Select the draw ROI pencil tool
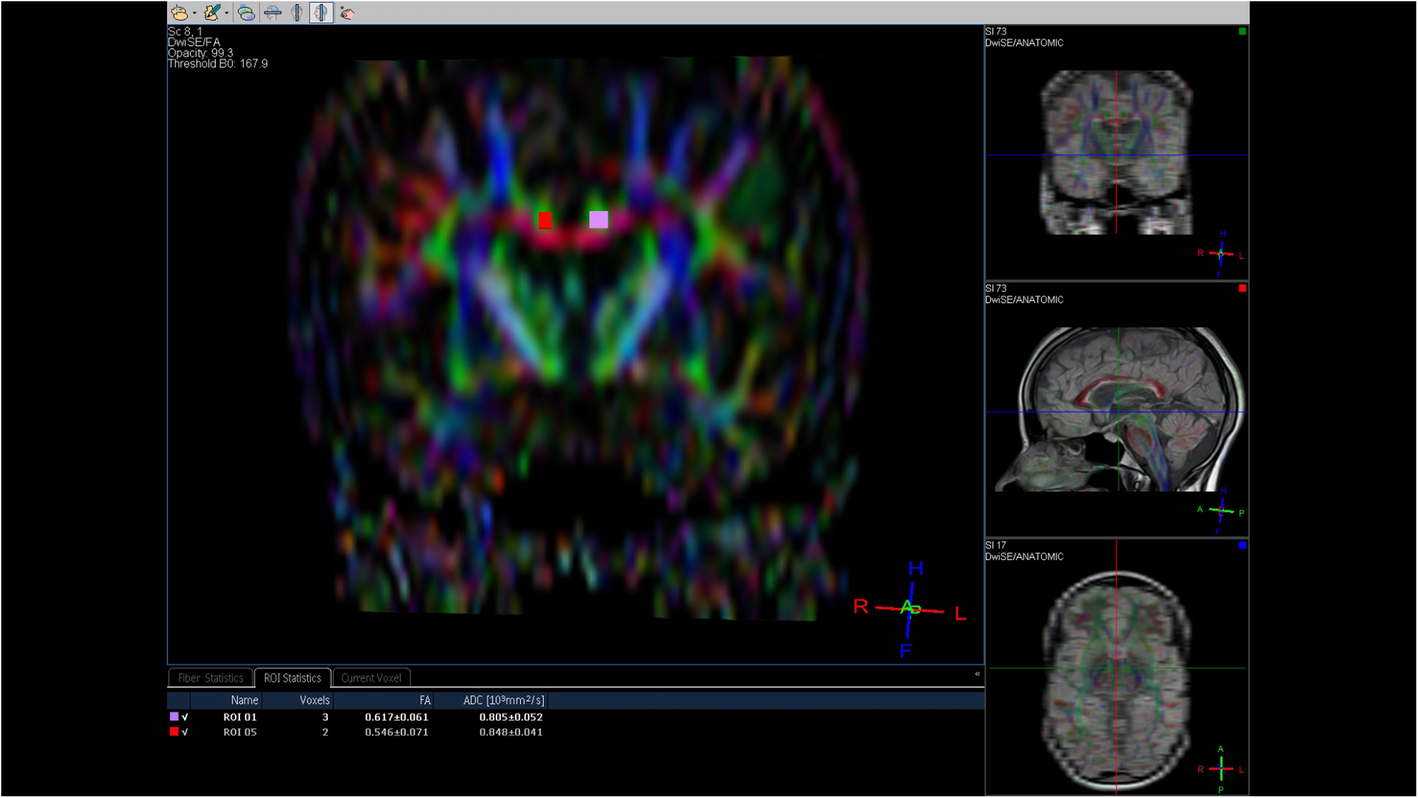The width and height of the screenshot is (1418, 798). (212, 13)
